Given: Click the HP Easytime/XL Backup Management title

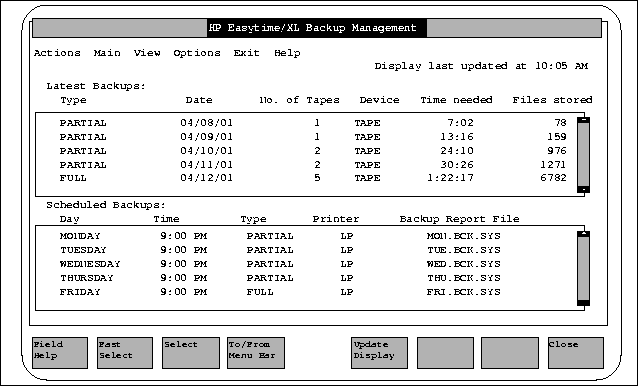Looking at the screenshot, I should point(313,28).
